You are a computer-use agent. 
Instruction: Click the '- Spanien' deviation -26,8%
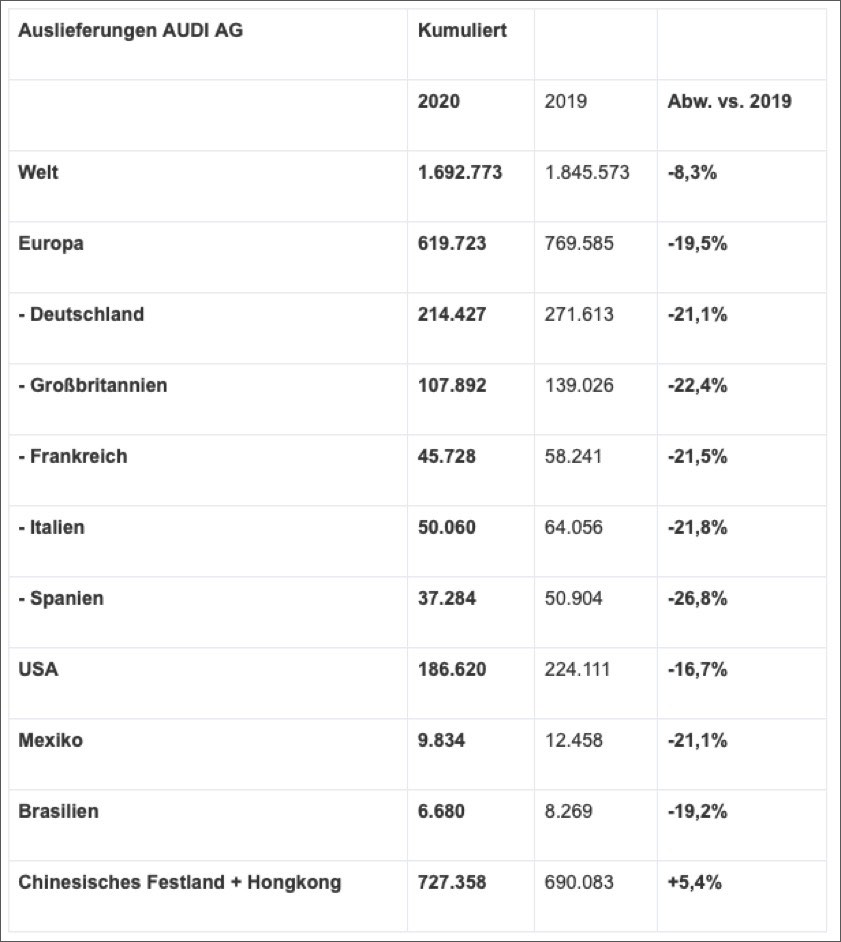pyautogui.click(x=697, y=598)
